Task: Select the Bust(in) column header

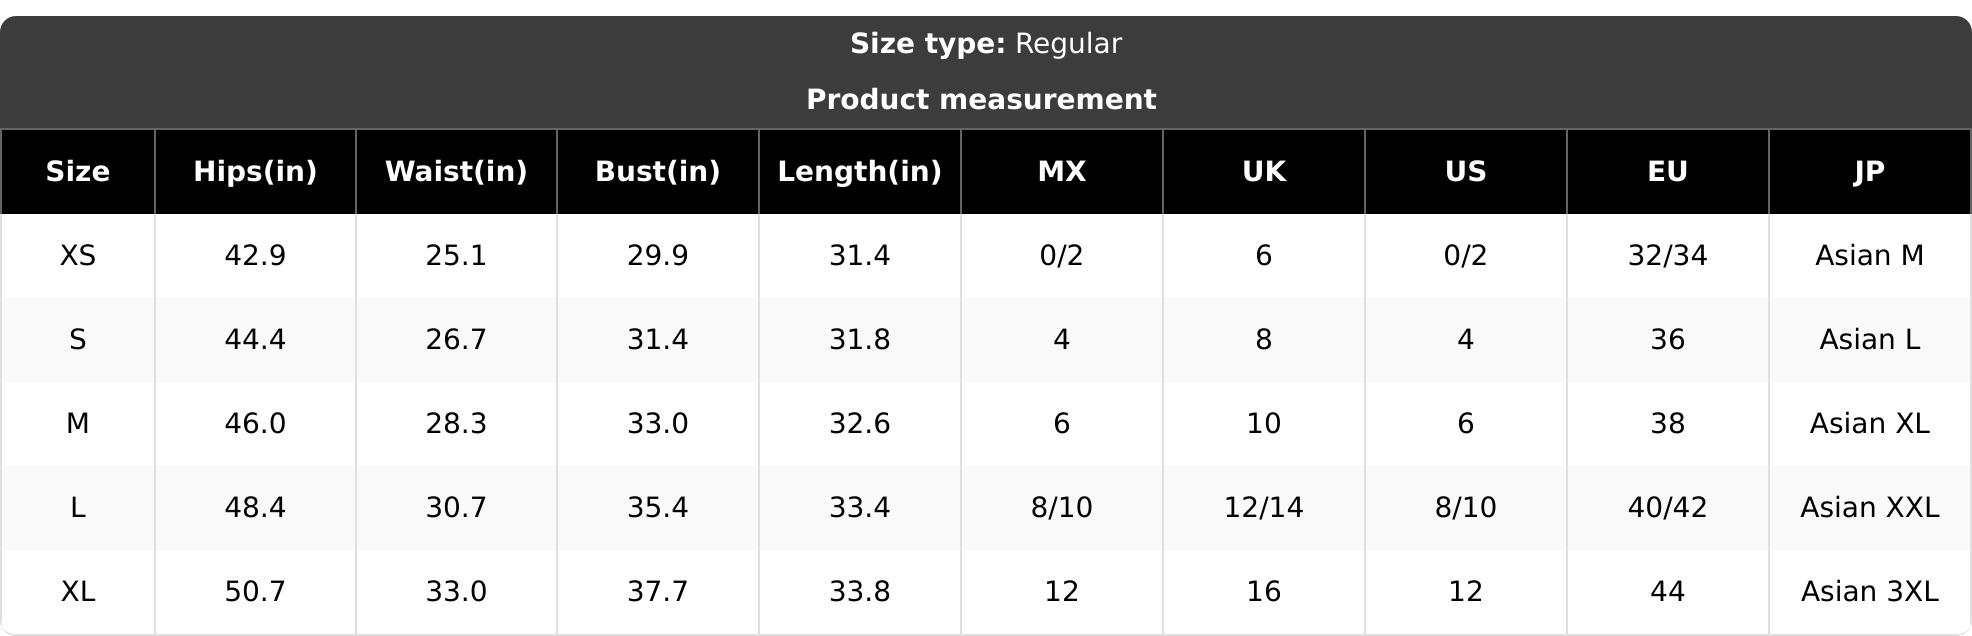Action: coord(658,171)
